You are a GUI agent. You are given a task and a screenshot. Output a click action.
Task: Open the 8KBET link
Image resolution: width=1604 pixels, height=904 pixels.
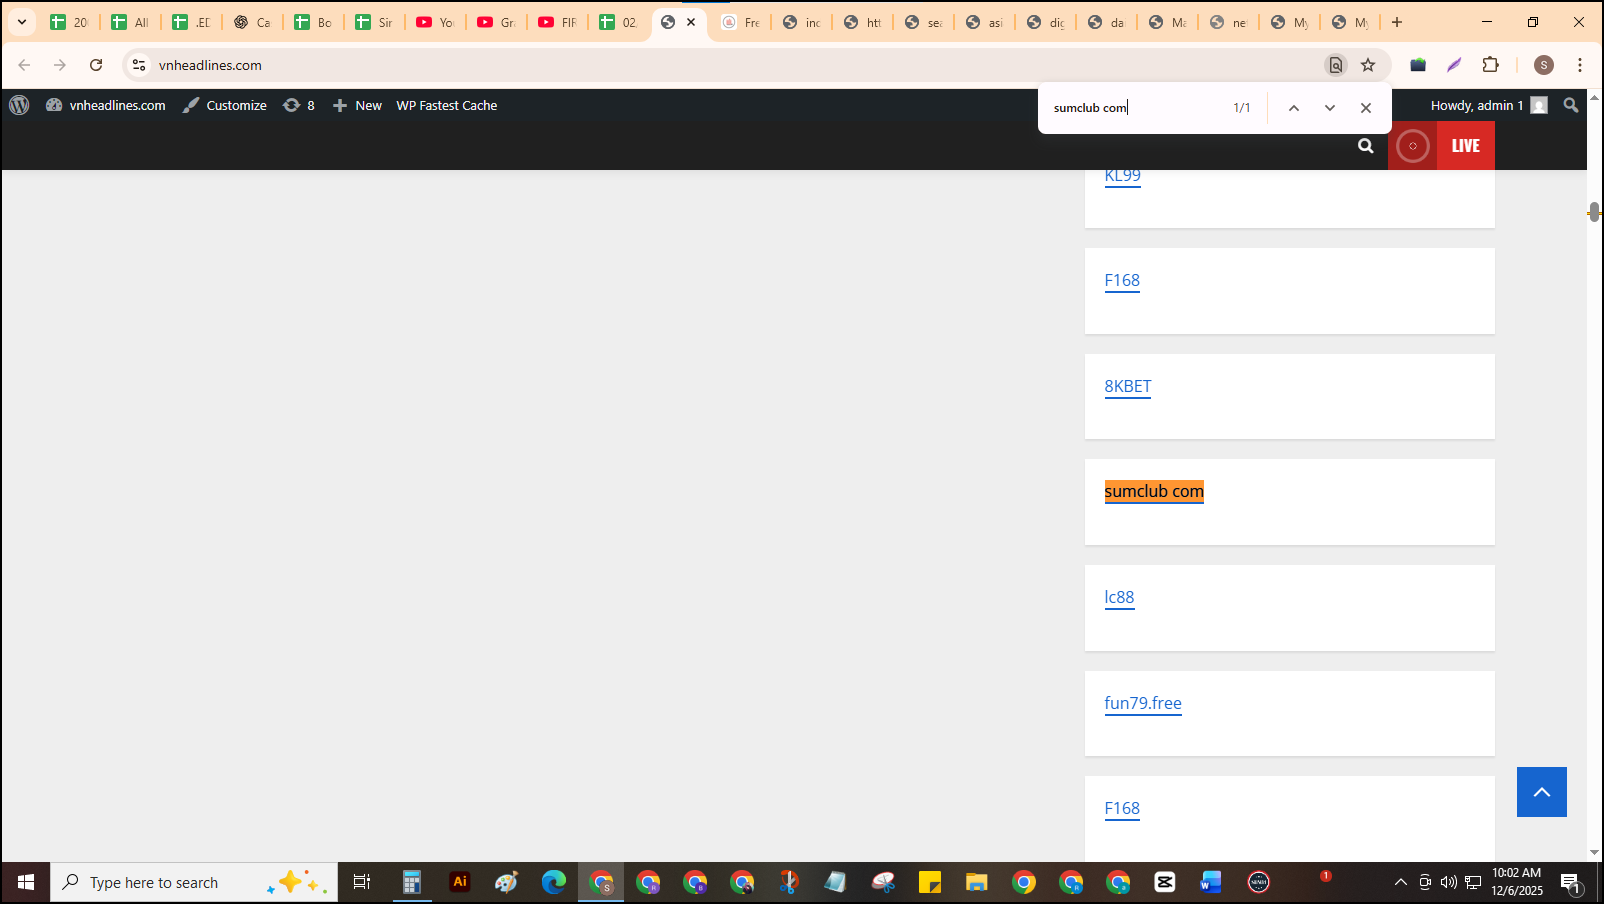(1127, 386)
